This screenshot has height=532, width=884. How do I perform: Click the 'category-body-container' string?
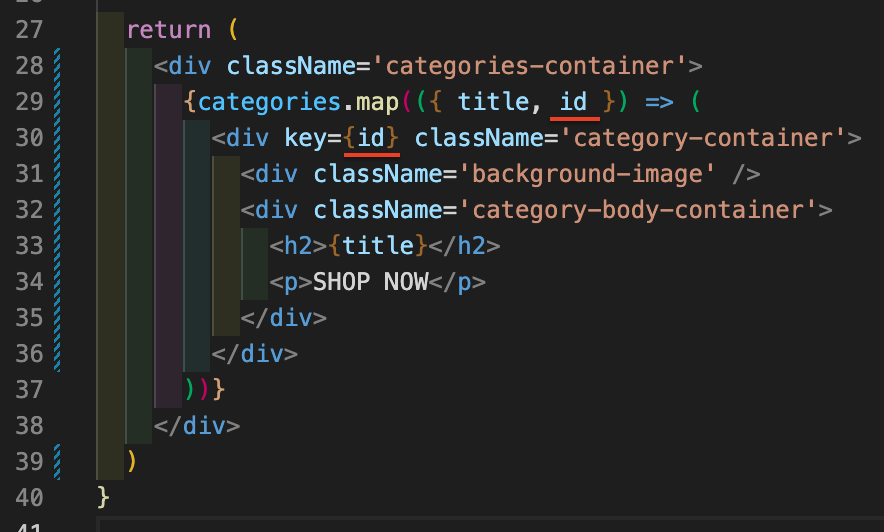pos(638,211)
